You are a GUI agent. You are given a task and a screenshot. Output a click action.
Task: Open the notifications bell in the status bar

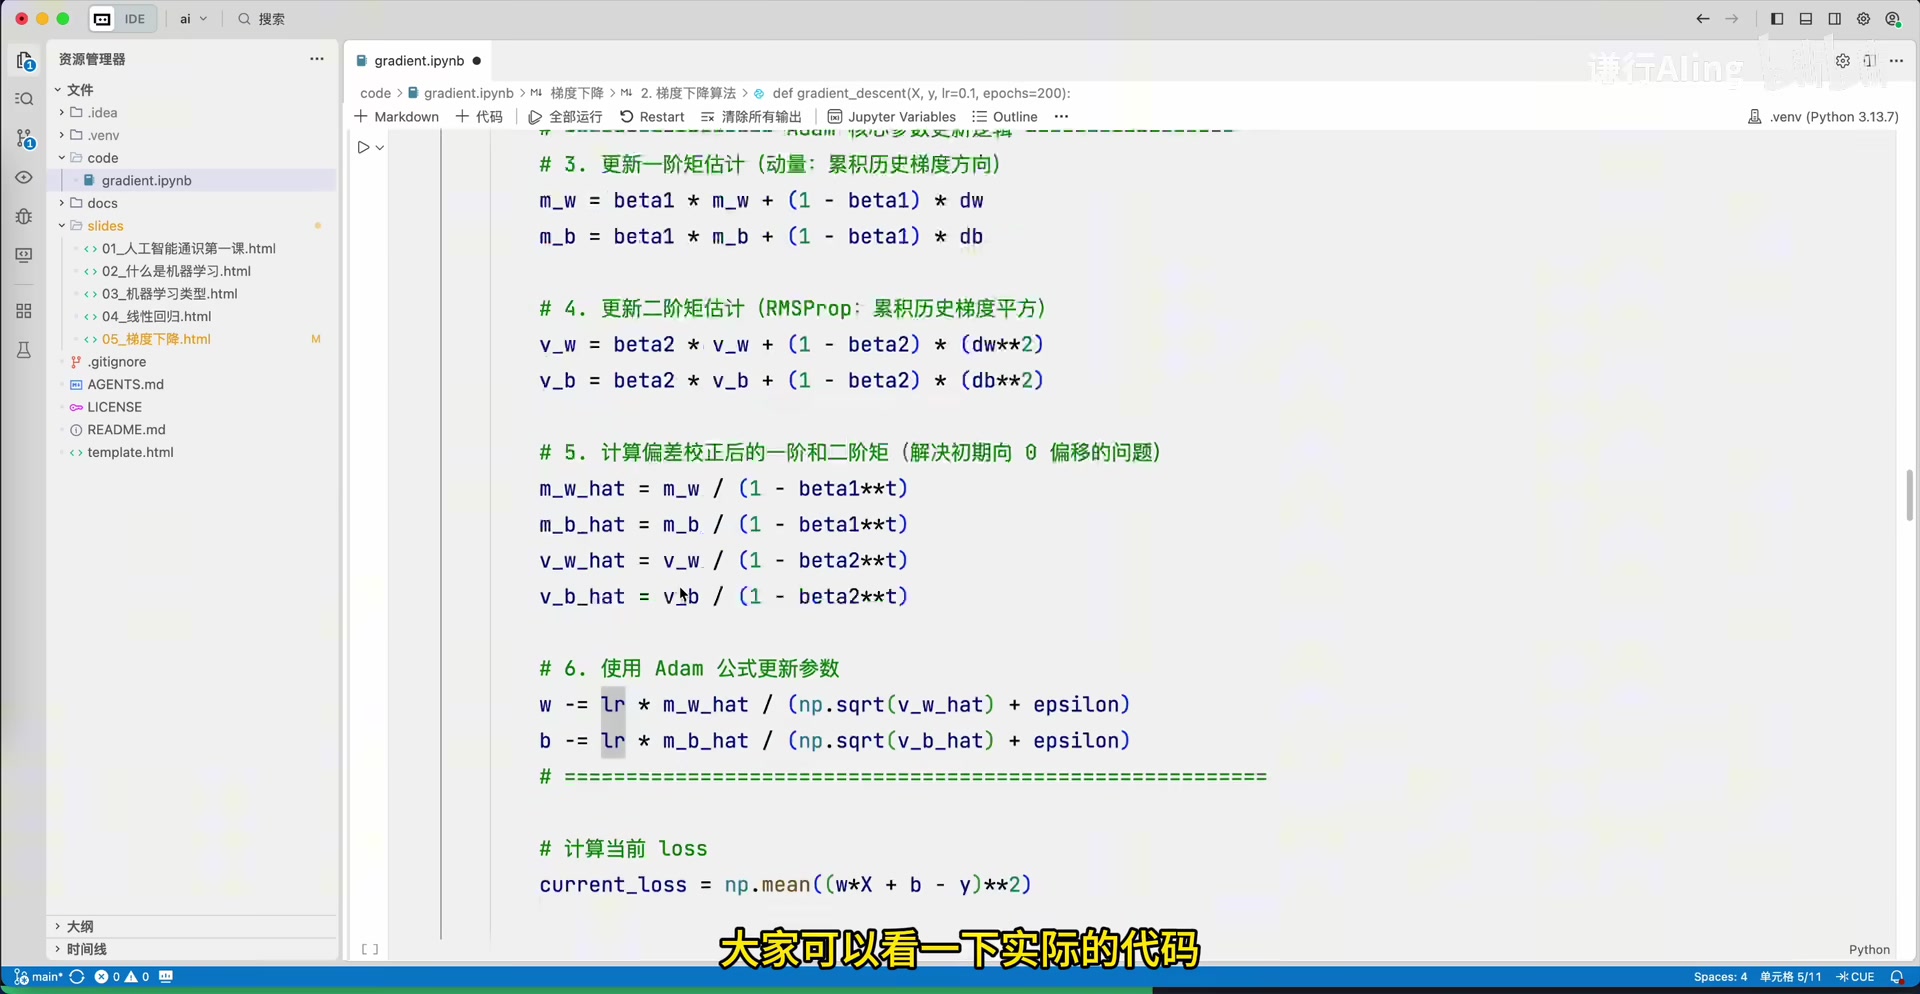1896,977
